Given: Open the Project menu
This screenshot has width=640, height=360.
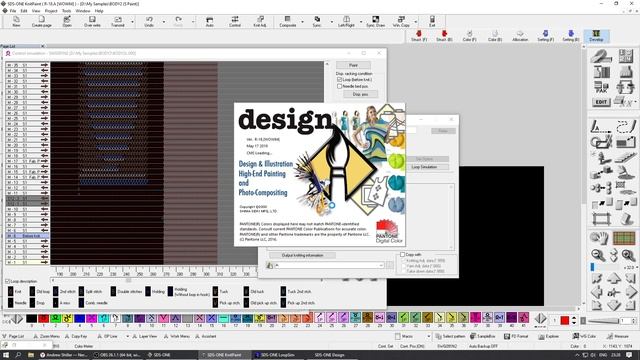Looking at the screenshot, I should coord(51,11).
